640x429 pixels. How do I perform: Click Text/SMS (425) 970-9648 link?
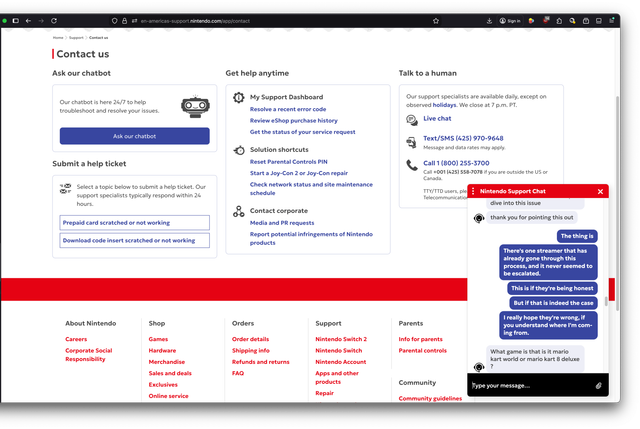coord(463,138)
